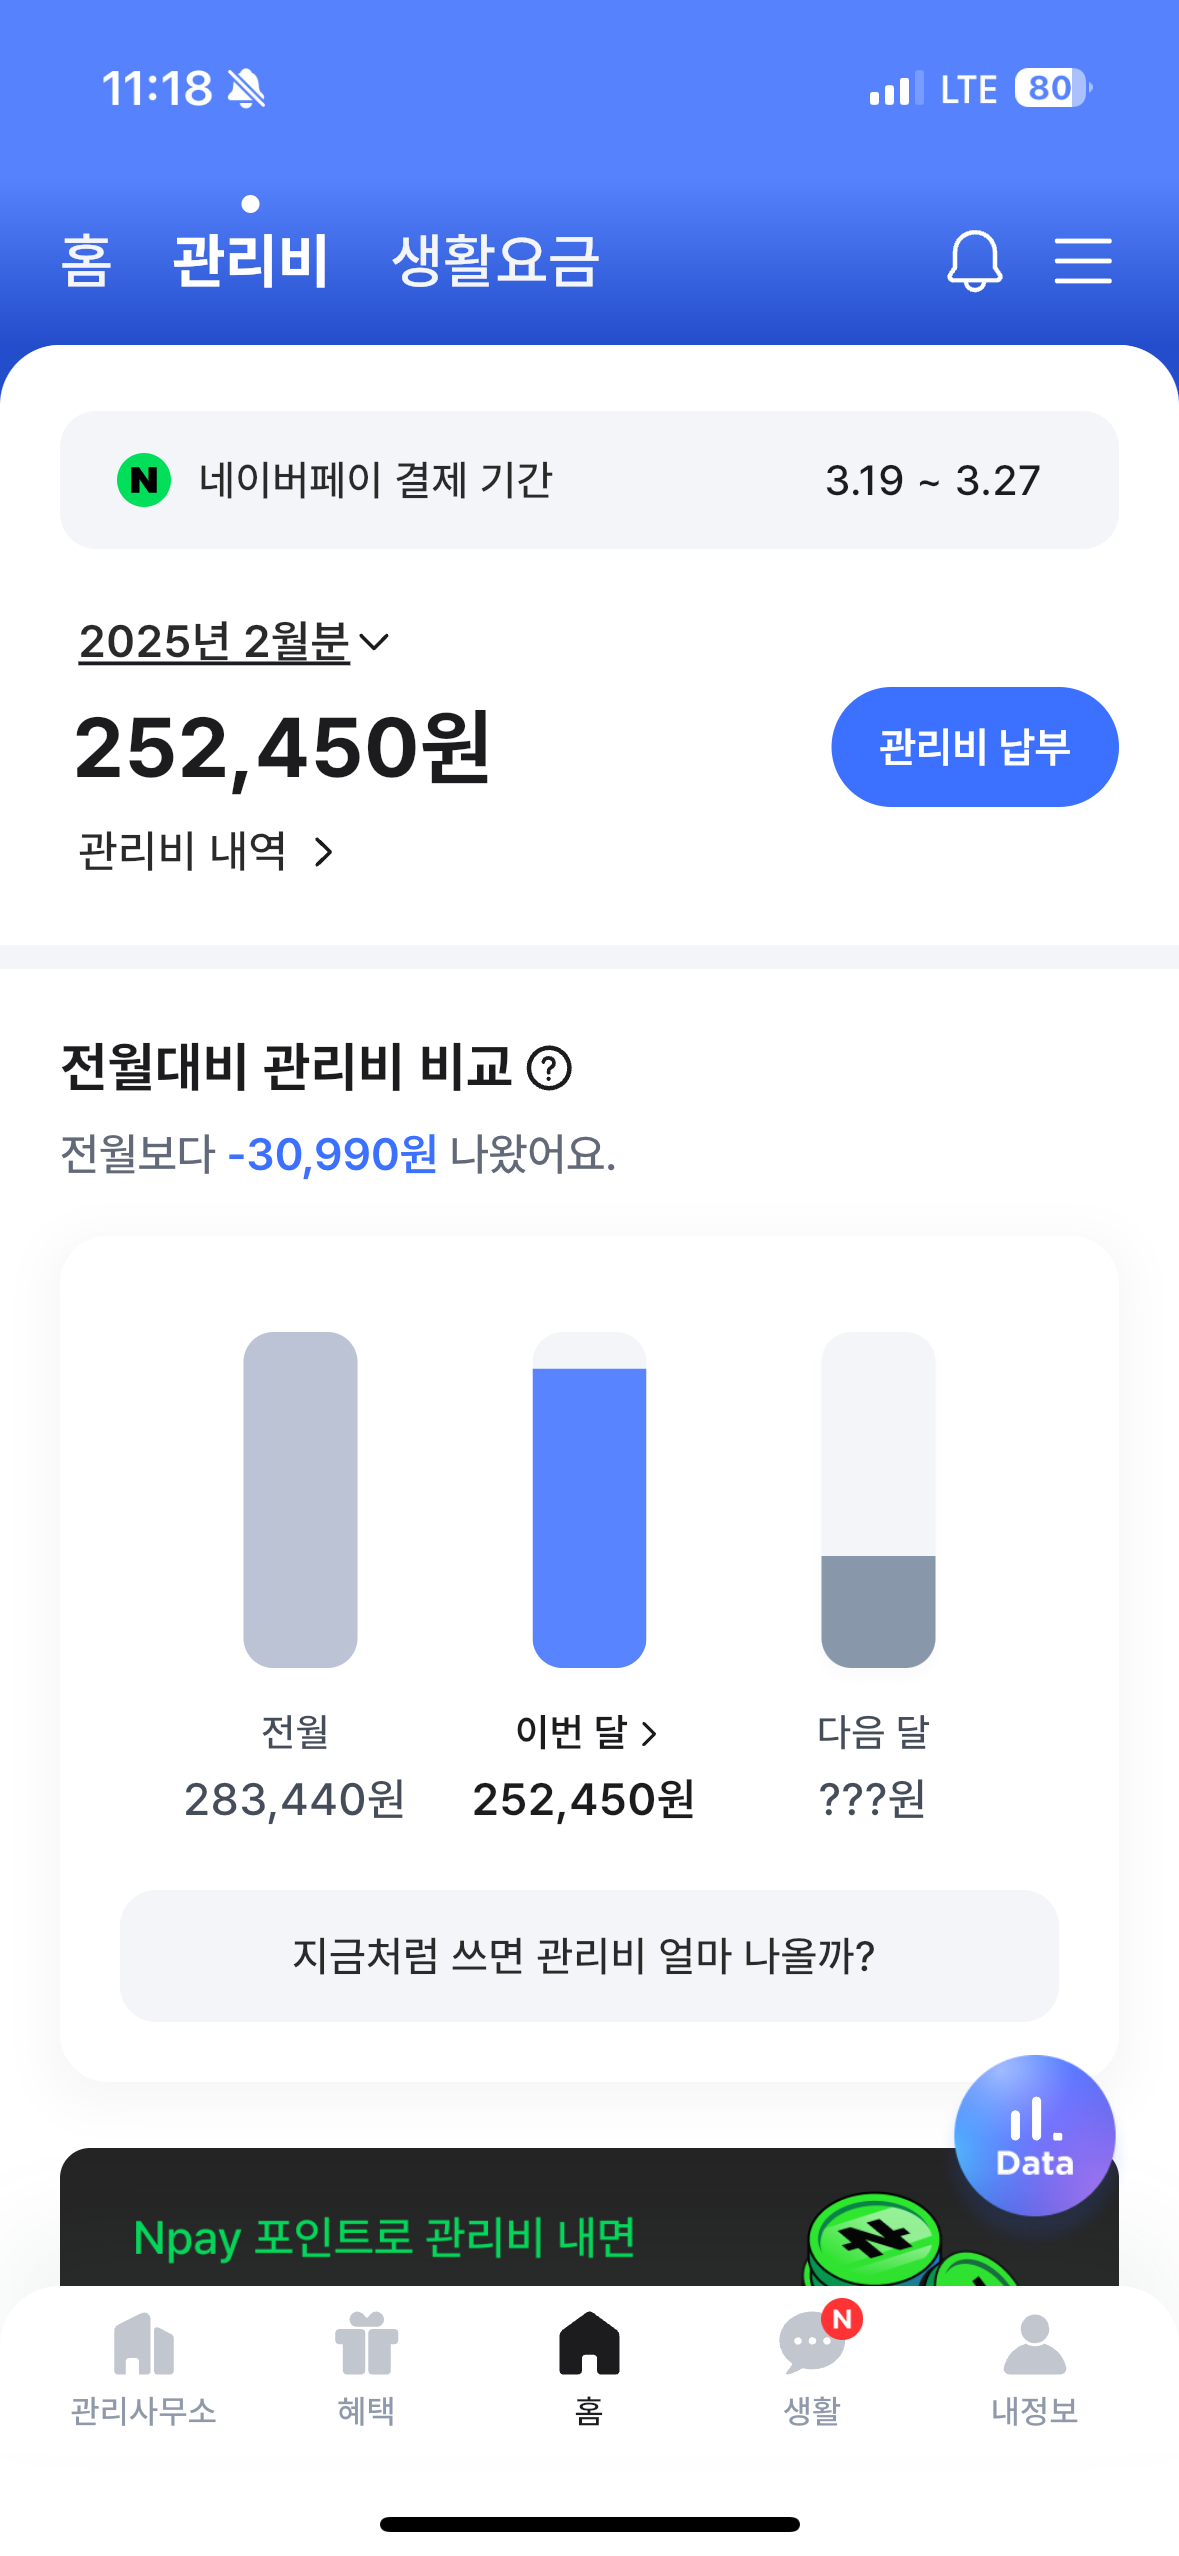Tap the 네이버페이 결제 기간 banner
Image resolution: width=1179 pixels, height=2556 pixels.
pos(589,480)
